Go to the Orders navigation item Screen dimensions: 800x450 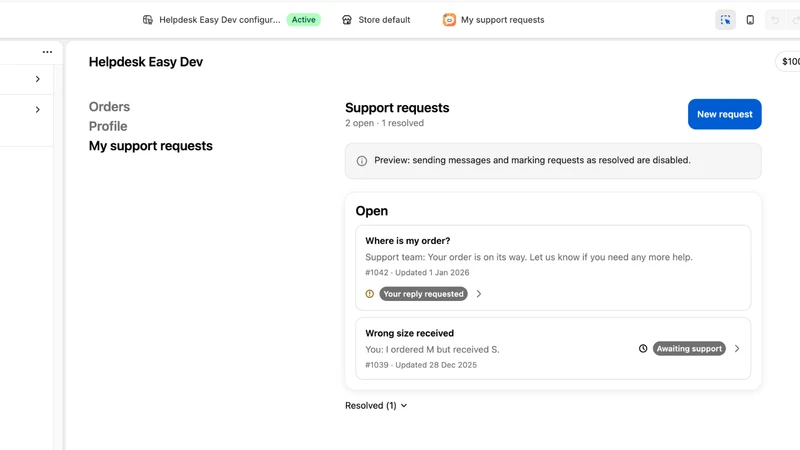(109, 107)
